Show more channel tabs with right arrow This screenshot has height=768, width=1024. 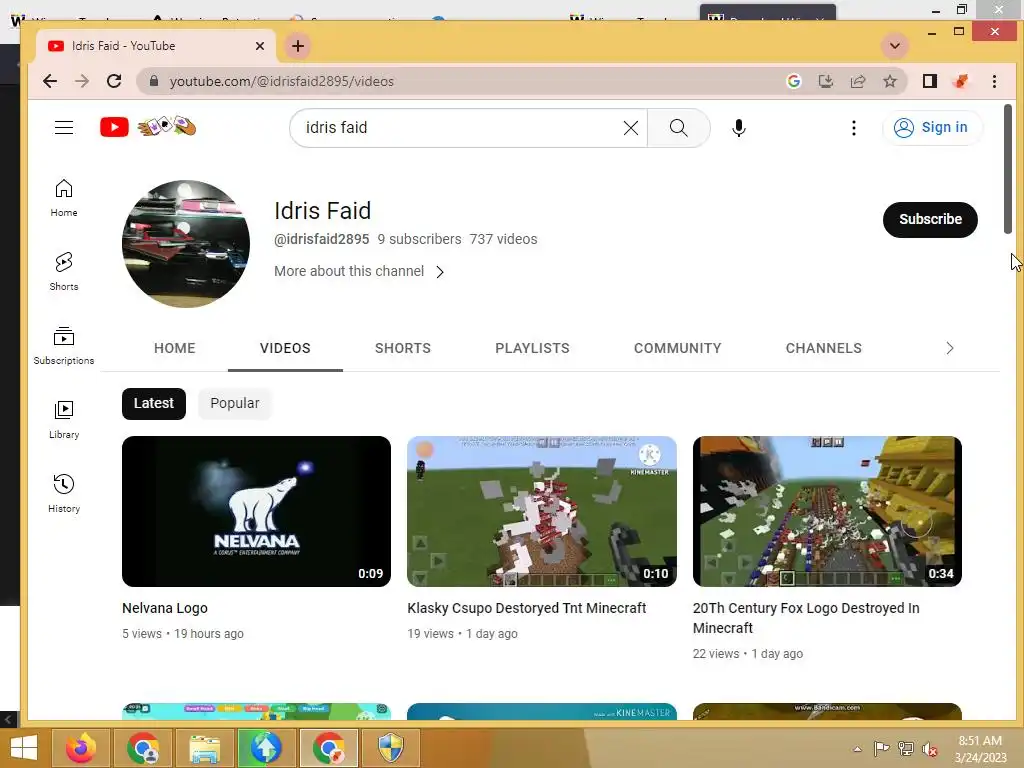tap(950, 348)
